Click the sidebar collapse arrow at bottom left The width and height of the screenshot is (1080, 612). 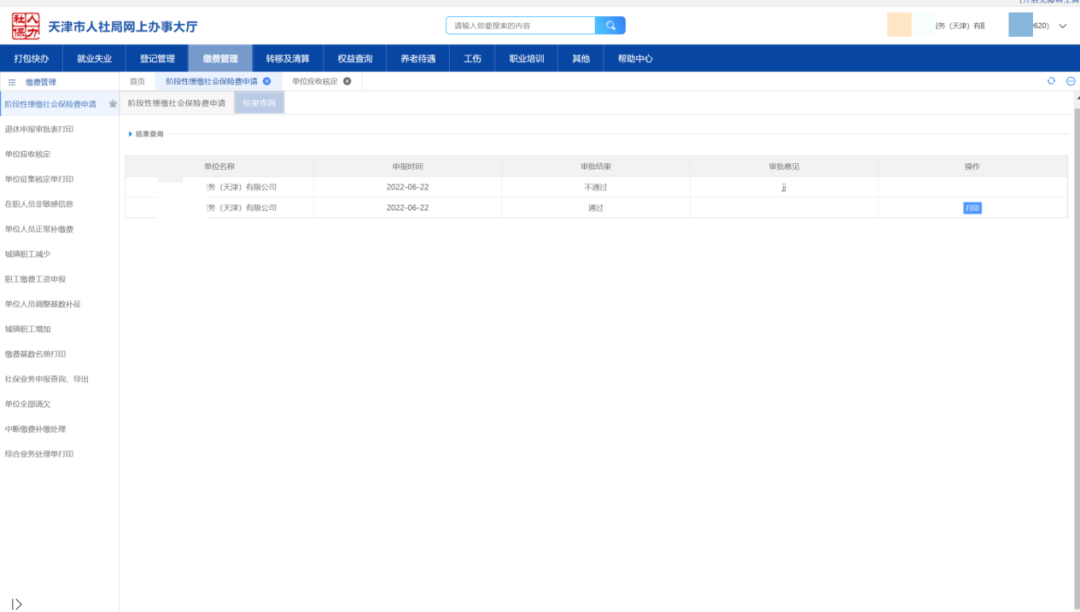pyautogui.click(x=16, y=603)
